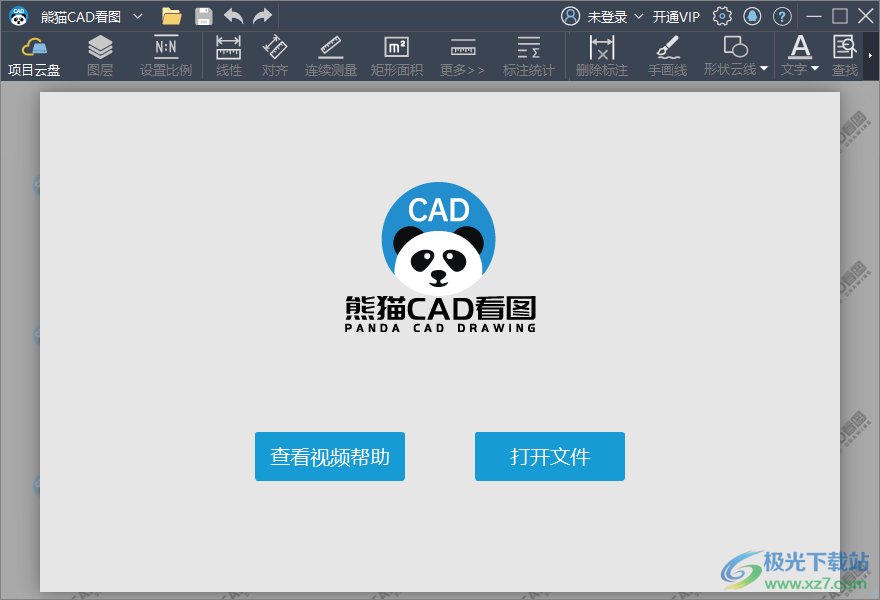880x600 pixels.
Task: Click 开通VIP link
Action: click(676, 17)
